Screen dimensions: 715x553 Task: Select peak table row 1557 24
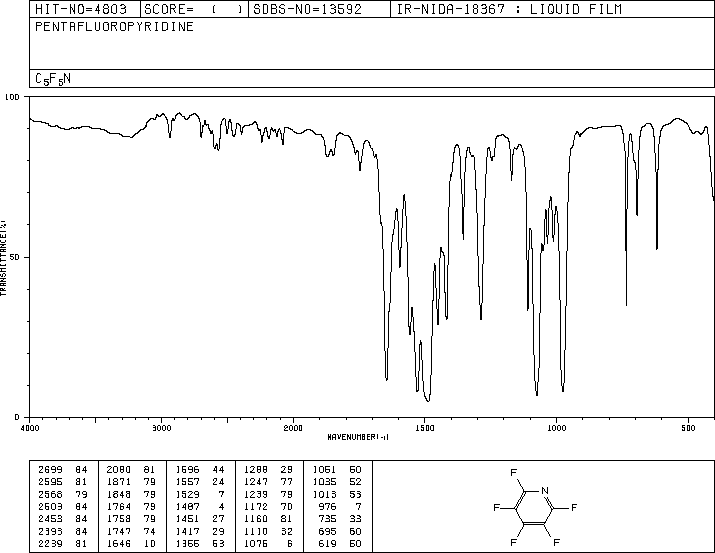pos(200,481)
